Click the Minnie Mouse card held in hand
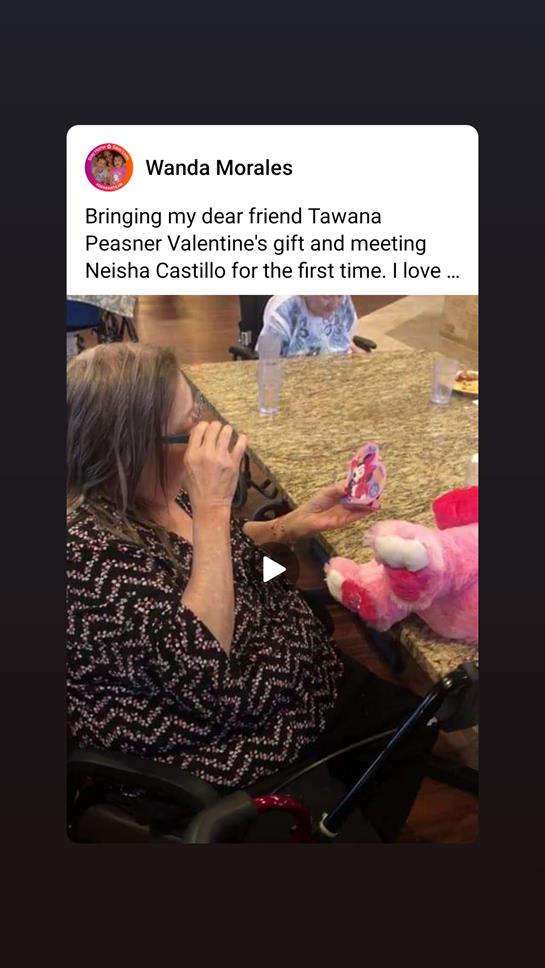 [x=364, y=477]
